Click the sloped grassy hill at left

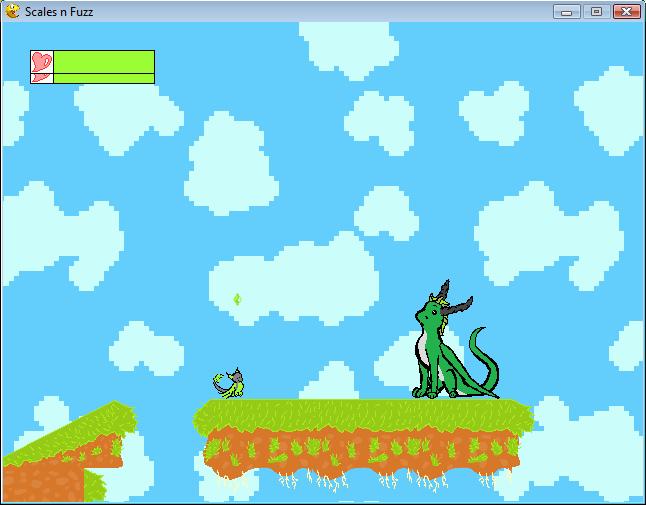(x=68, y=451)
